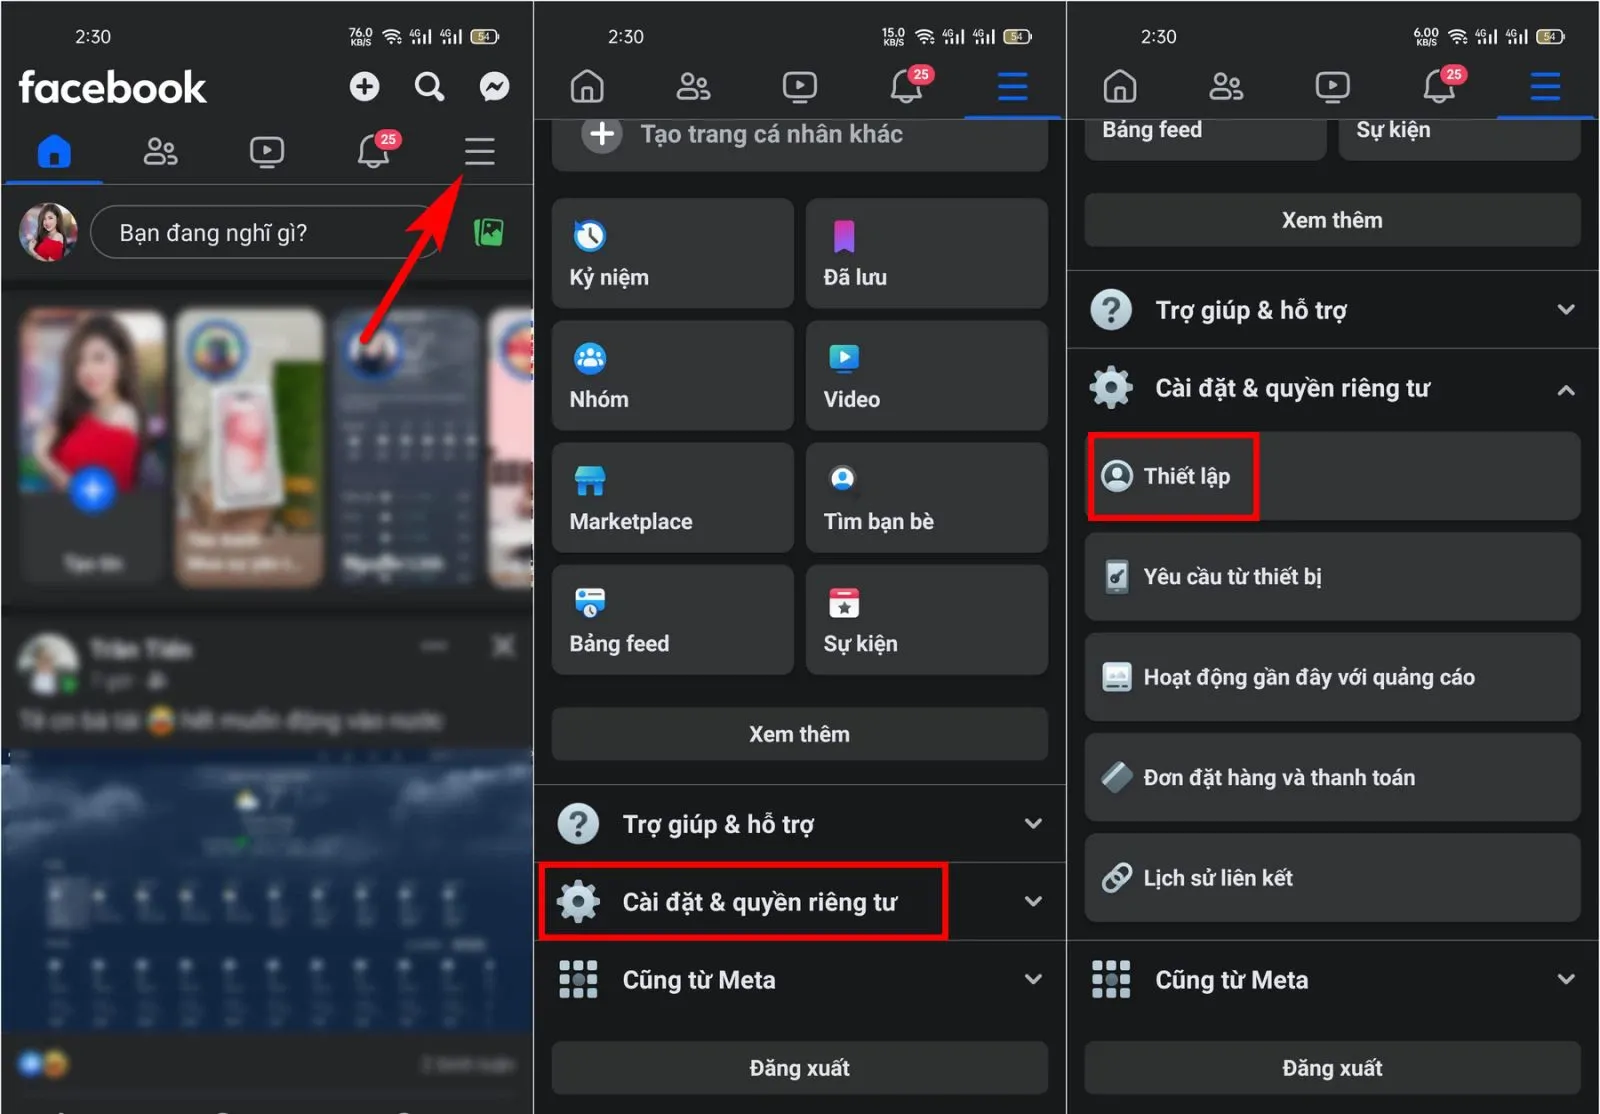Open notifications bell in middle screen
The height and width of the screenshot is (1114, 1600).
click(907, 86)
